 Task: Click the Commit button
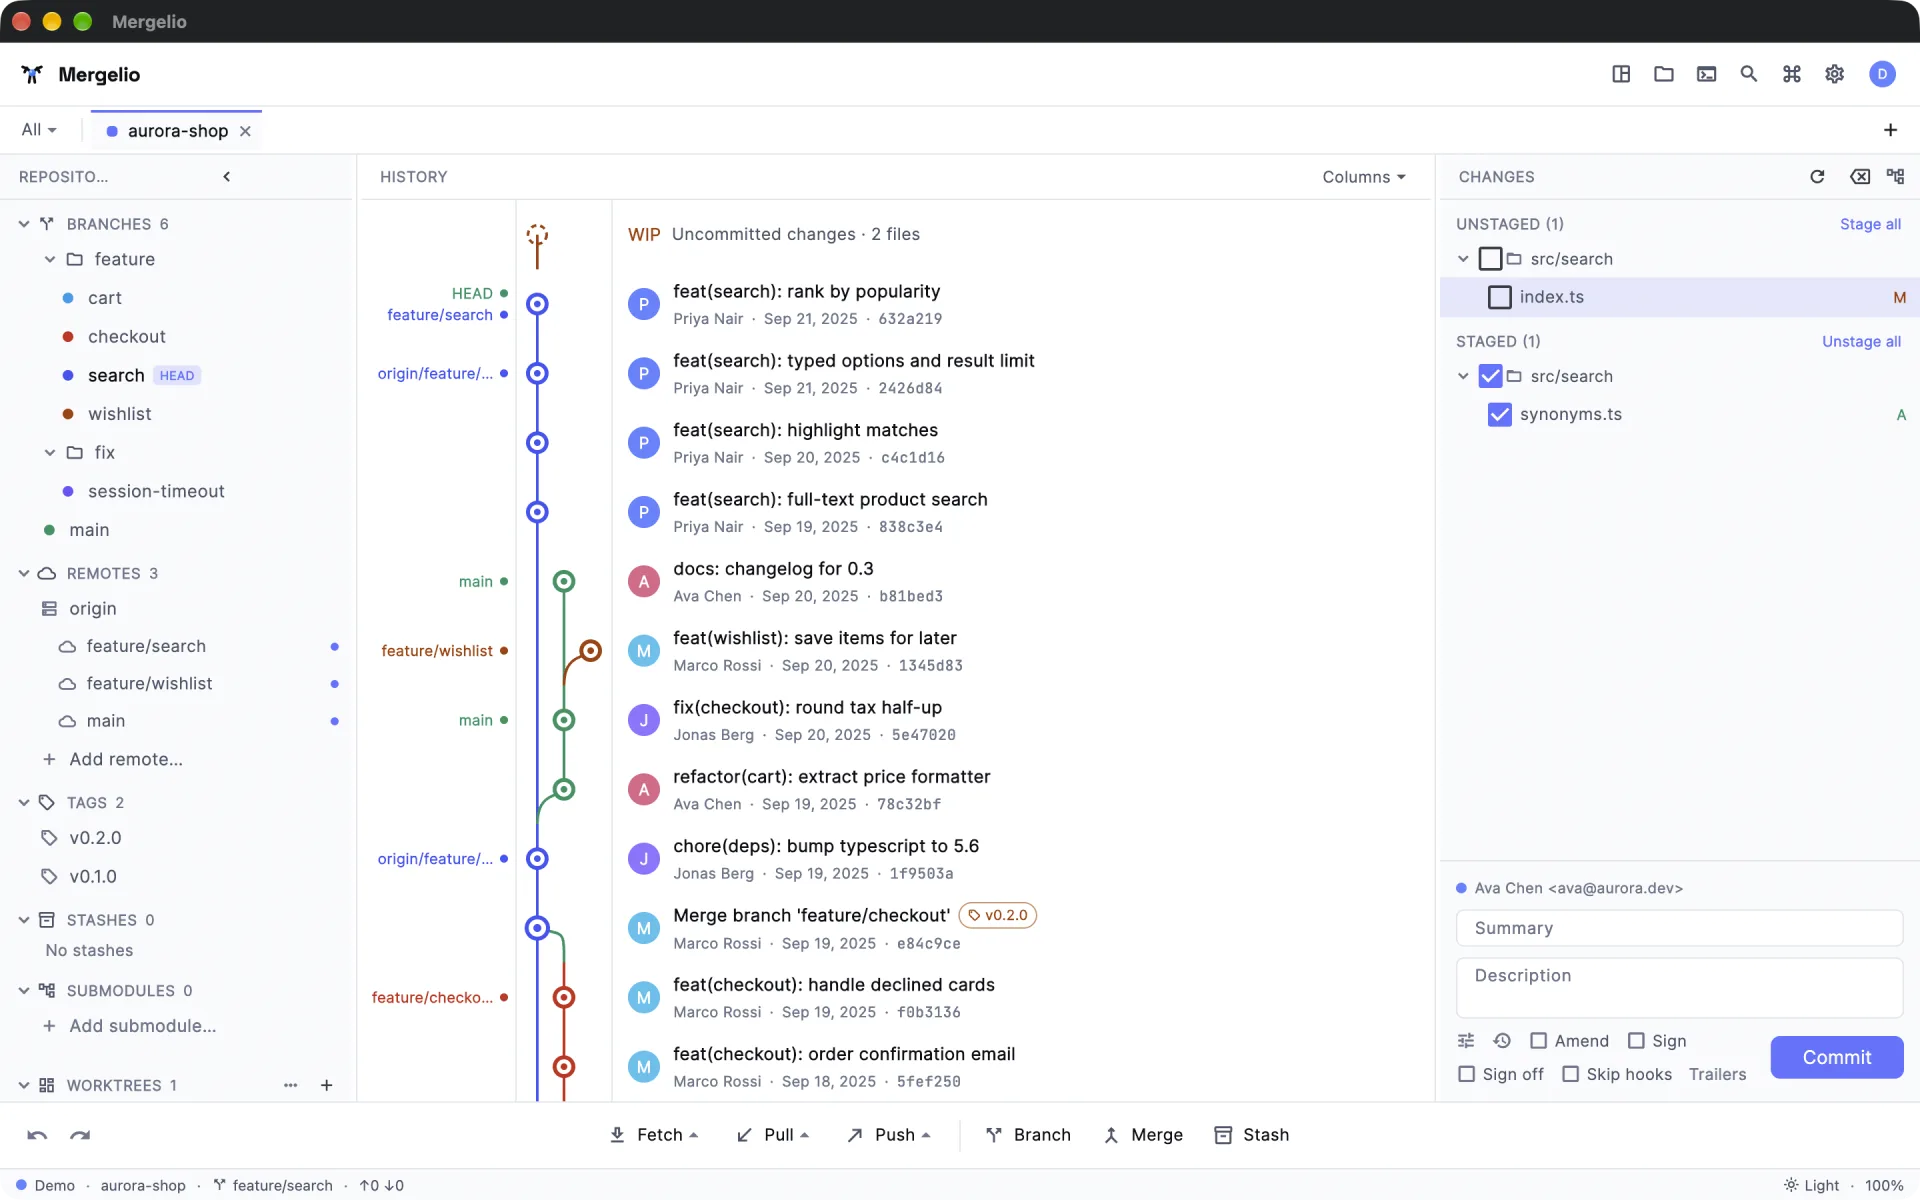(x=1837, y=1057)
